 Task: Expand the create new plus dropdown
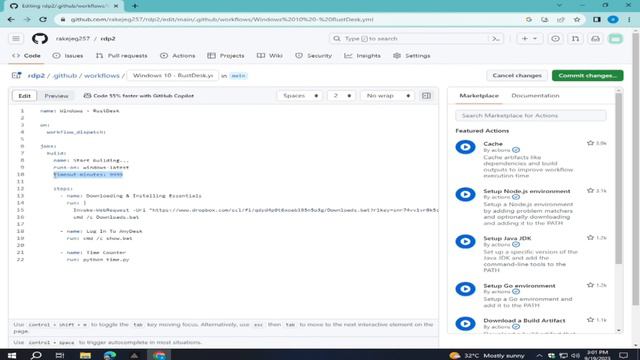pyautogui.click(x=529, y=39)
